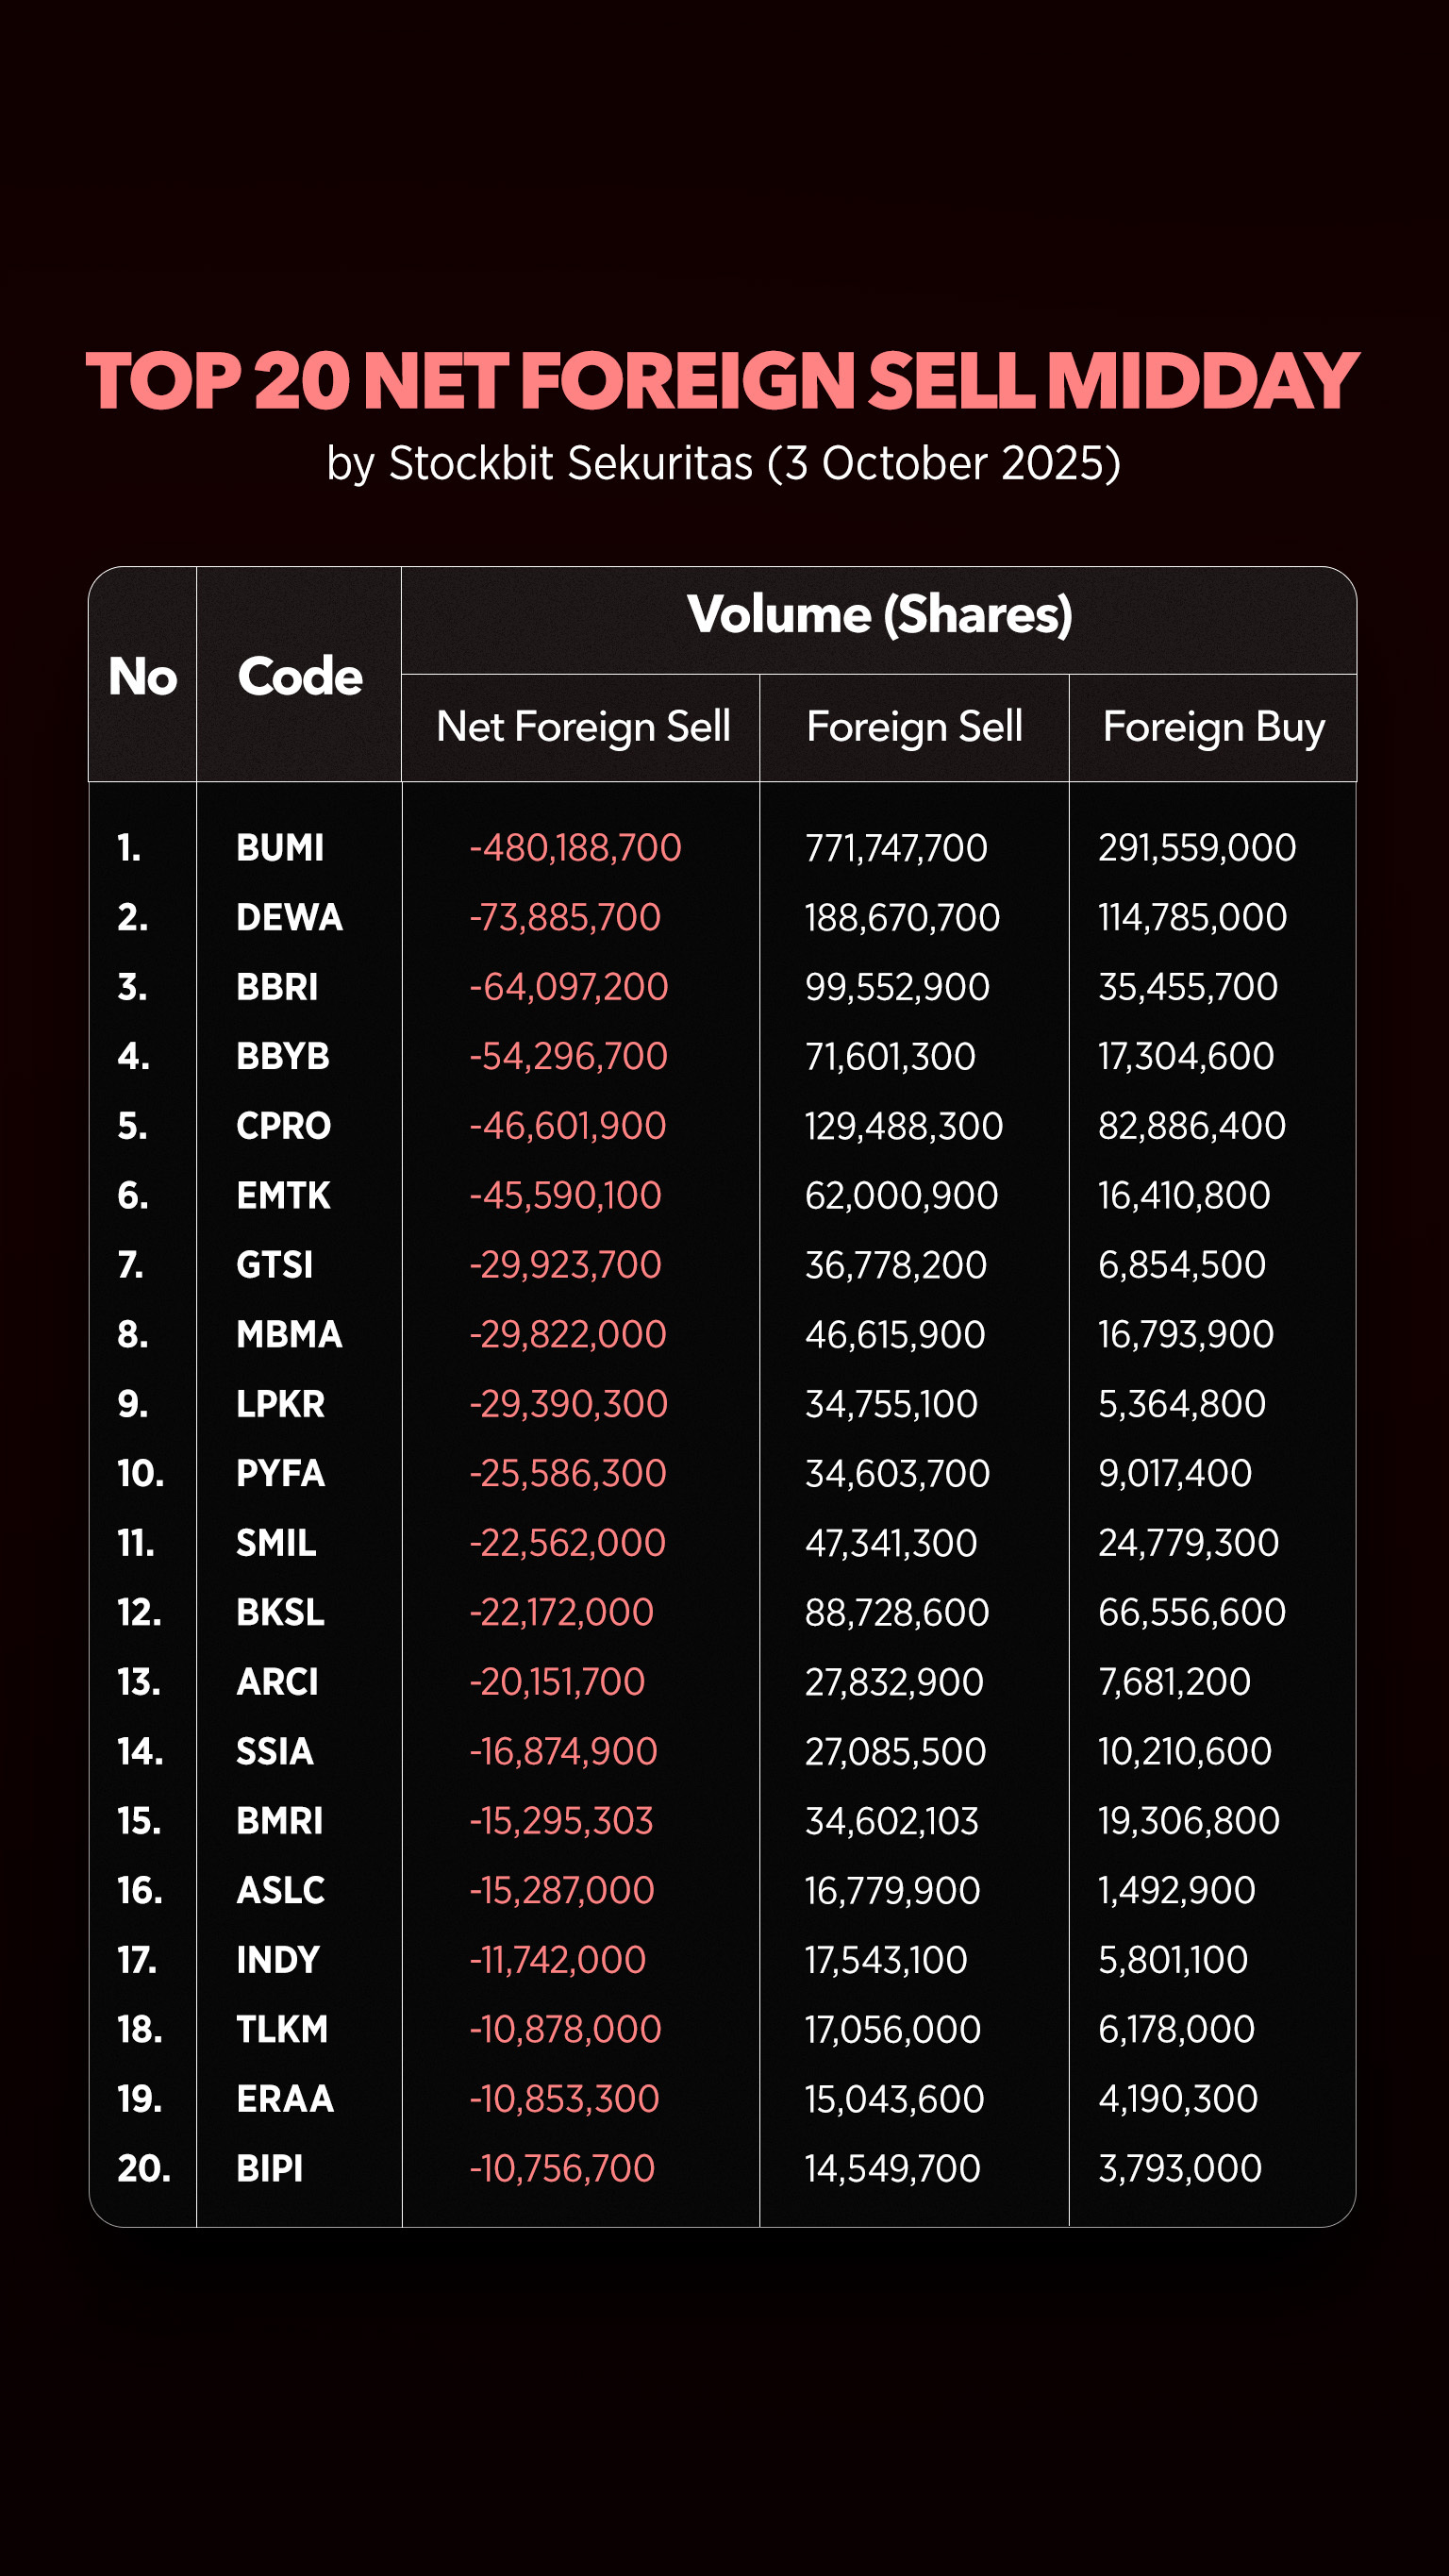Click the Volume (Shares) header
Viewport: 1449px width, 2576px height.
pyautogui.click(x=879, y=614)
